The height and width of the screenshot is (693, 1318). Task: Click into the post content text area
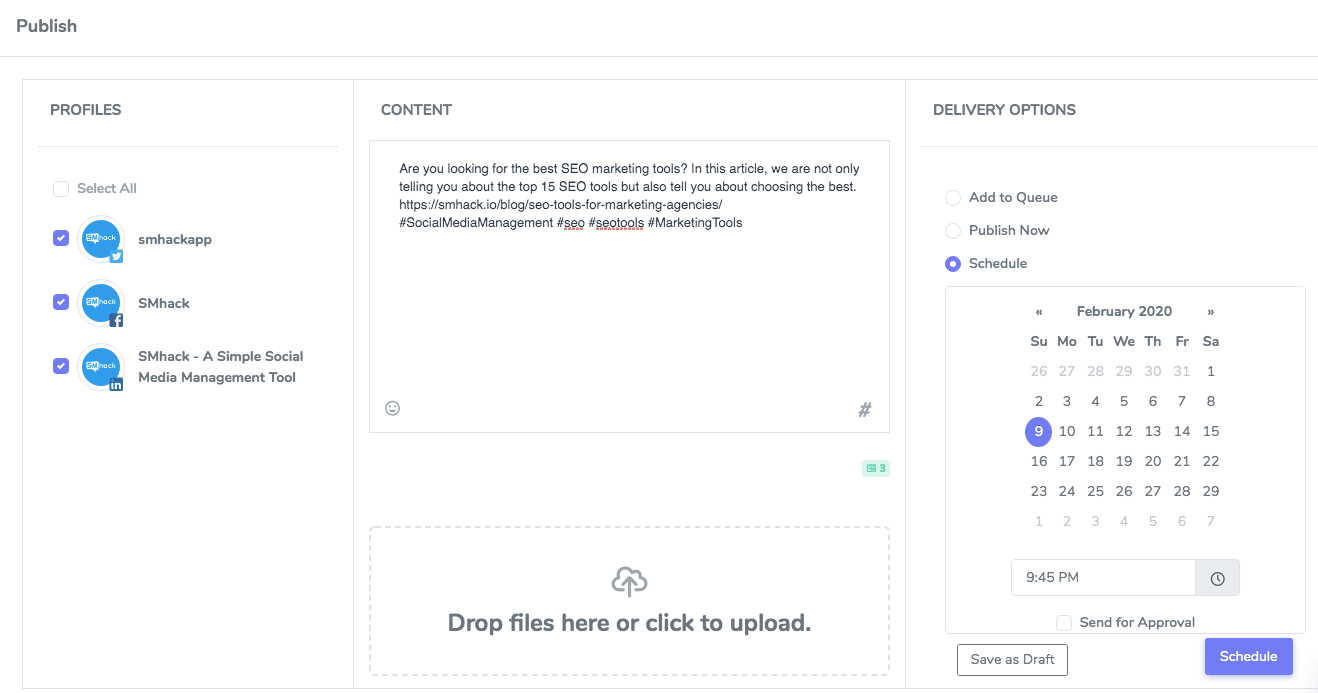[x=629, y=286]
